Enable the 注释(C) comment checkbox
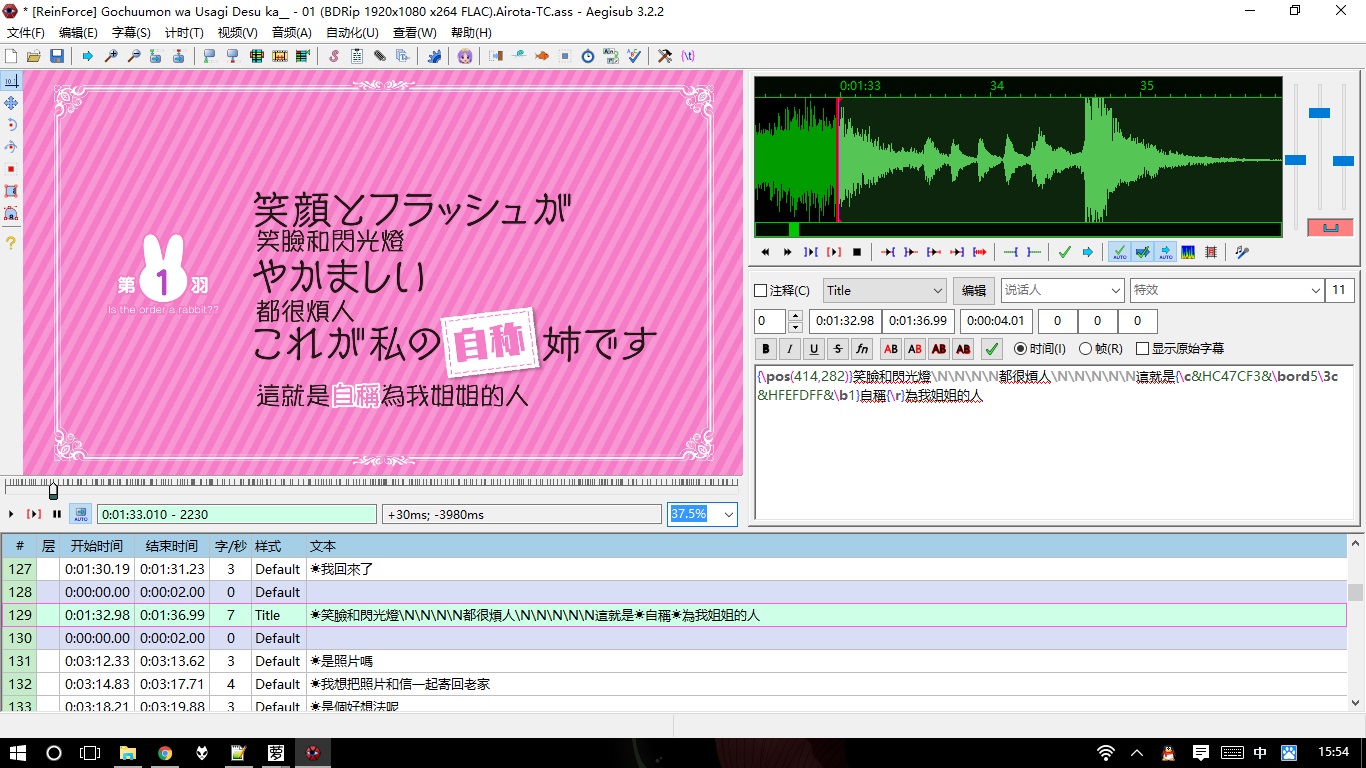 pyautogui.click(x=760, y=291)
